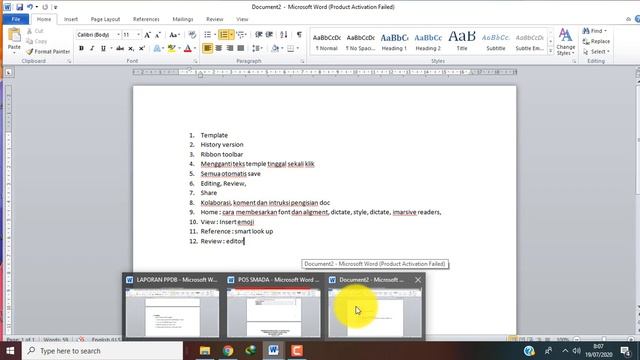The image size is (640, 360).
Task: Open the orange app on the taskbar
Action: pos(297,351)
